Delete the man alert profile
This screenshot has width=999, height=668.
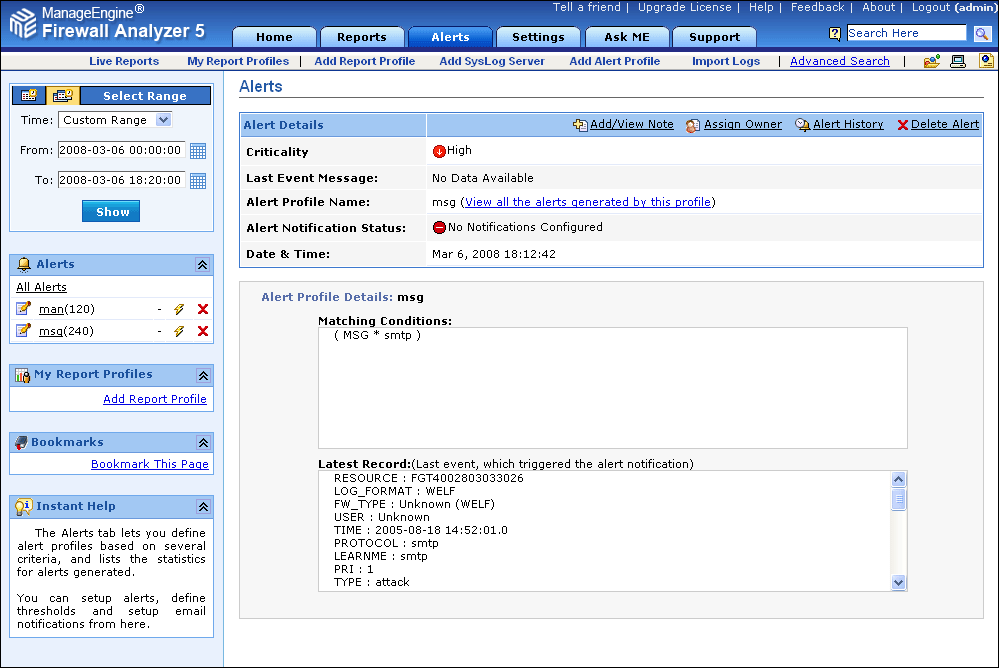click(203, 309)
